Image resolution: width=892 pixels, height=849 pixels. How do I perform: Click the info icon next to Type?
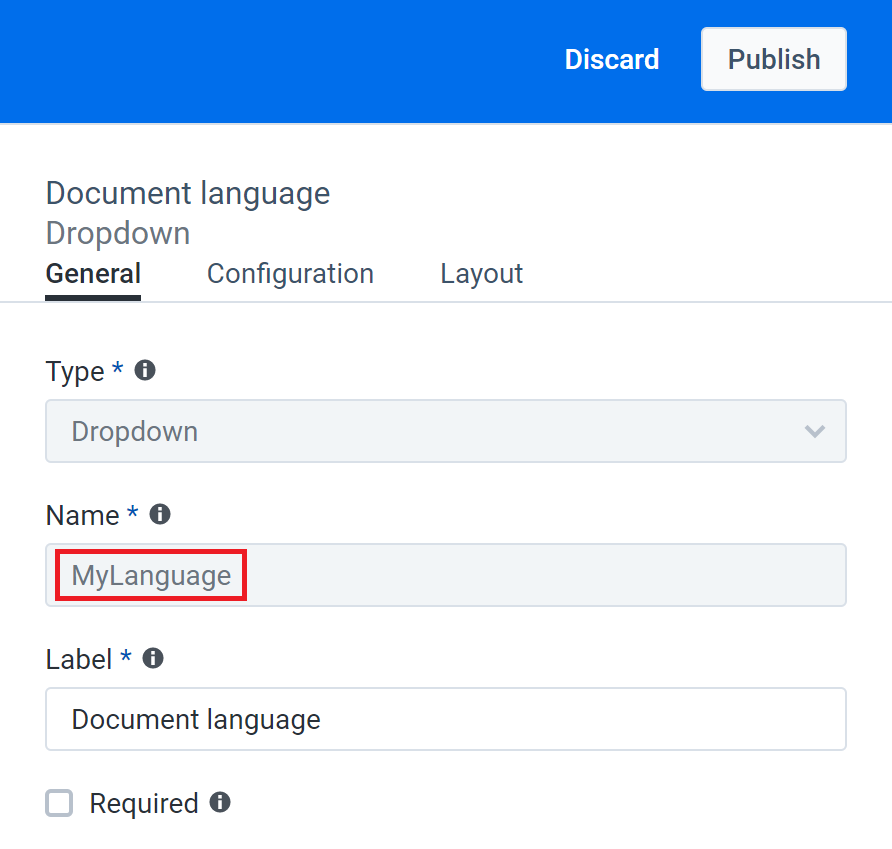[144, 371]
